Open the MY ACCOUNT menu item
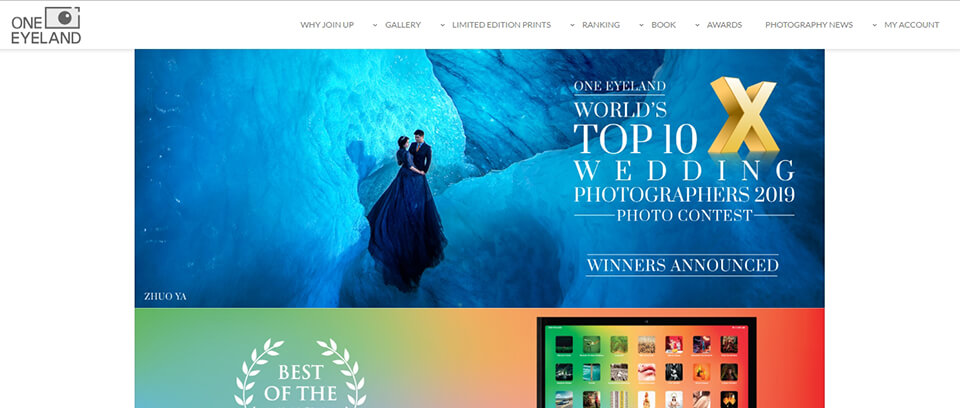Image resolution: width=960 pixels, height=408 pixels. pos(912,25)
